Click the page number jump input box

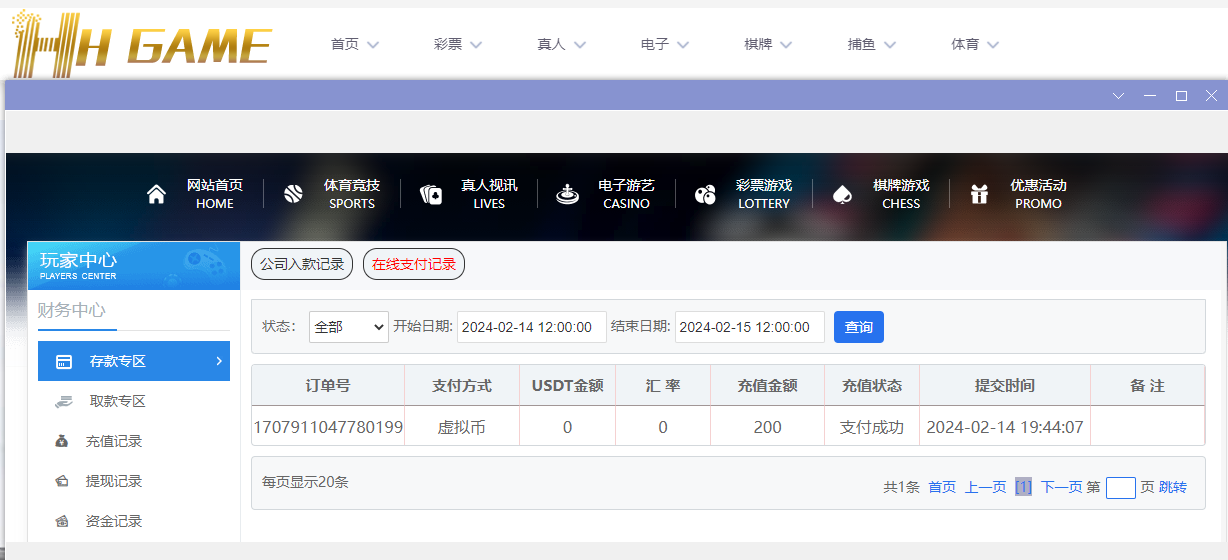point(1121,487)
